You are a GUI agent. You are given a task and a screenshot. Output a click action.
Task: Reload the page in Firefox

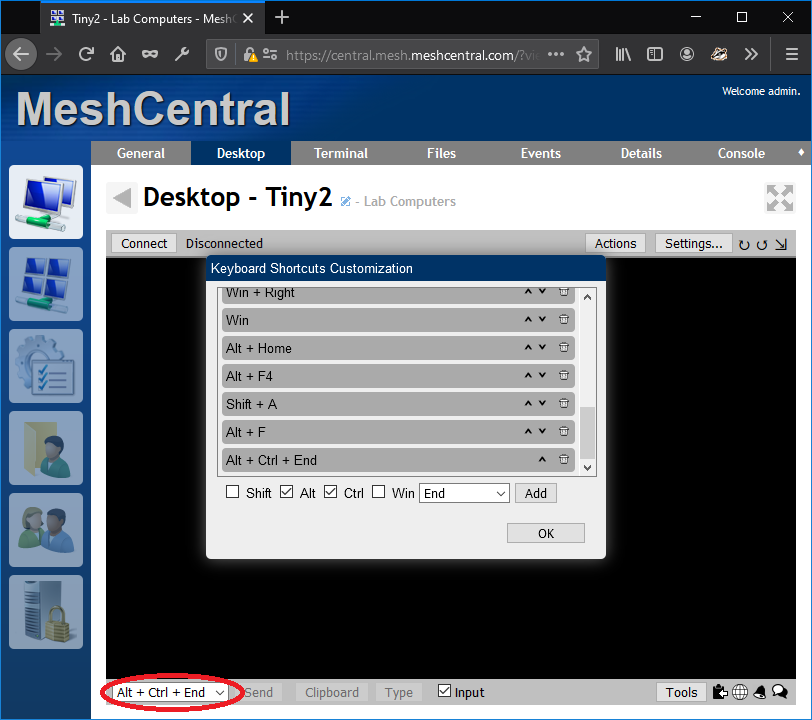click(x=86, y=54)
